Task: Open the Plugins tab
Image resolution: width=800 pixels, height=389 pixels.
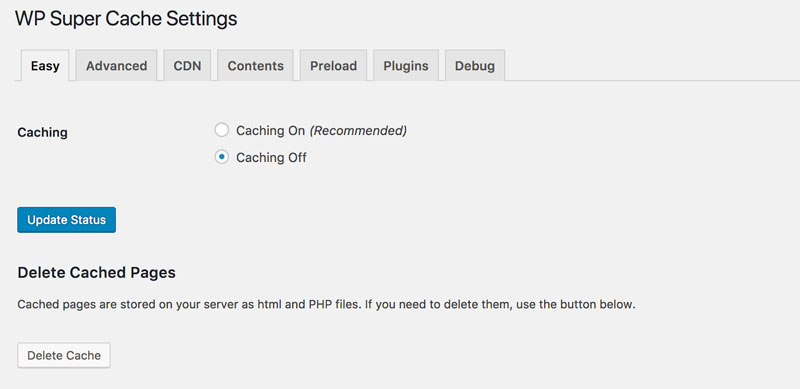Action: 406,66
